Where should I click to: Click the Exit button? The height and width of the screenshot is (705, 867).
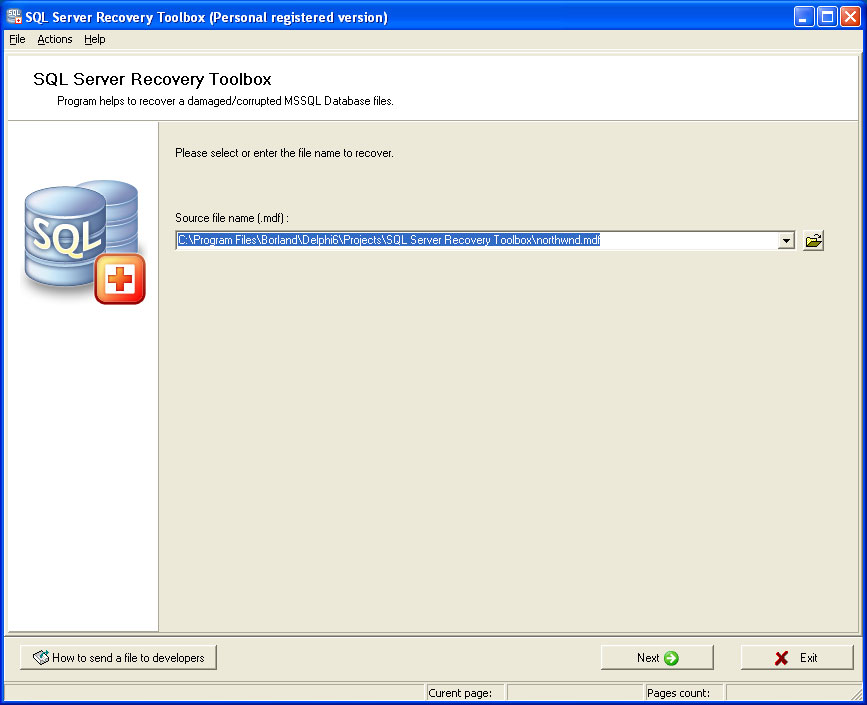797,657
